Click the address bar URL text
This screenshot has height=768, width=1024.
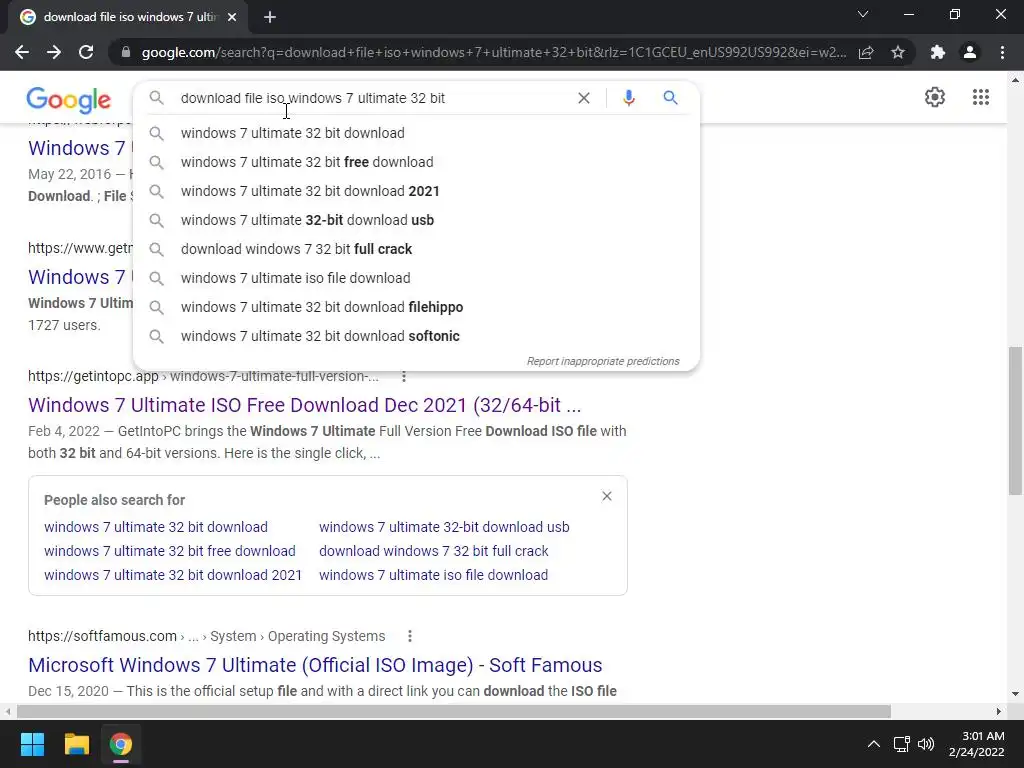(494, 52)
